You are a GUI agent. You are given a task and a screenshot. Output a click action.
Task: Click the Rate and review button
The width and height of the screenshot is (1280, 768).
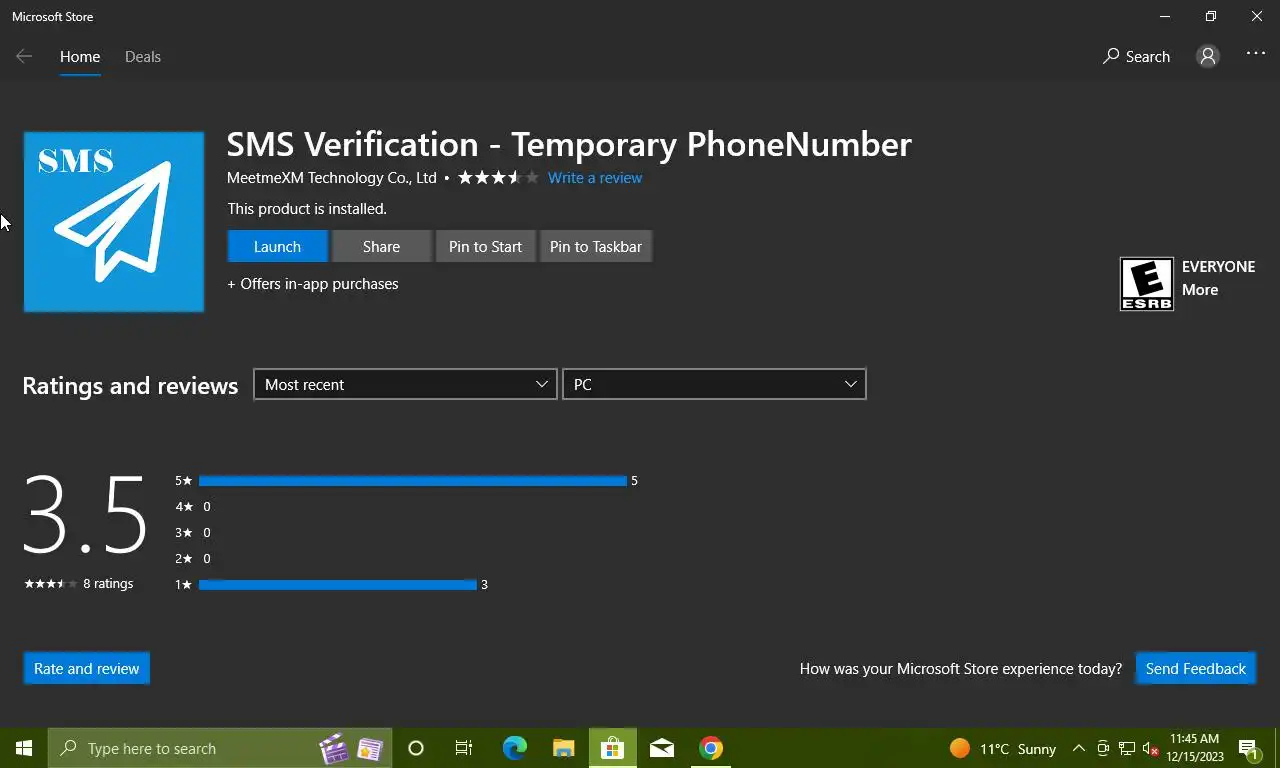click(87, 669)
